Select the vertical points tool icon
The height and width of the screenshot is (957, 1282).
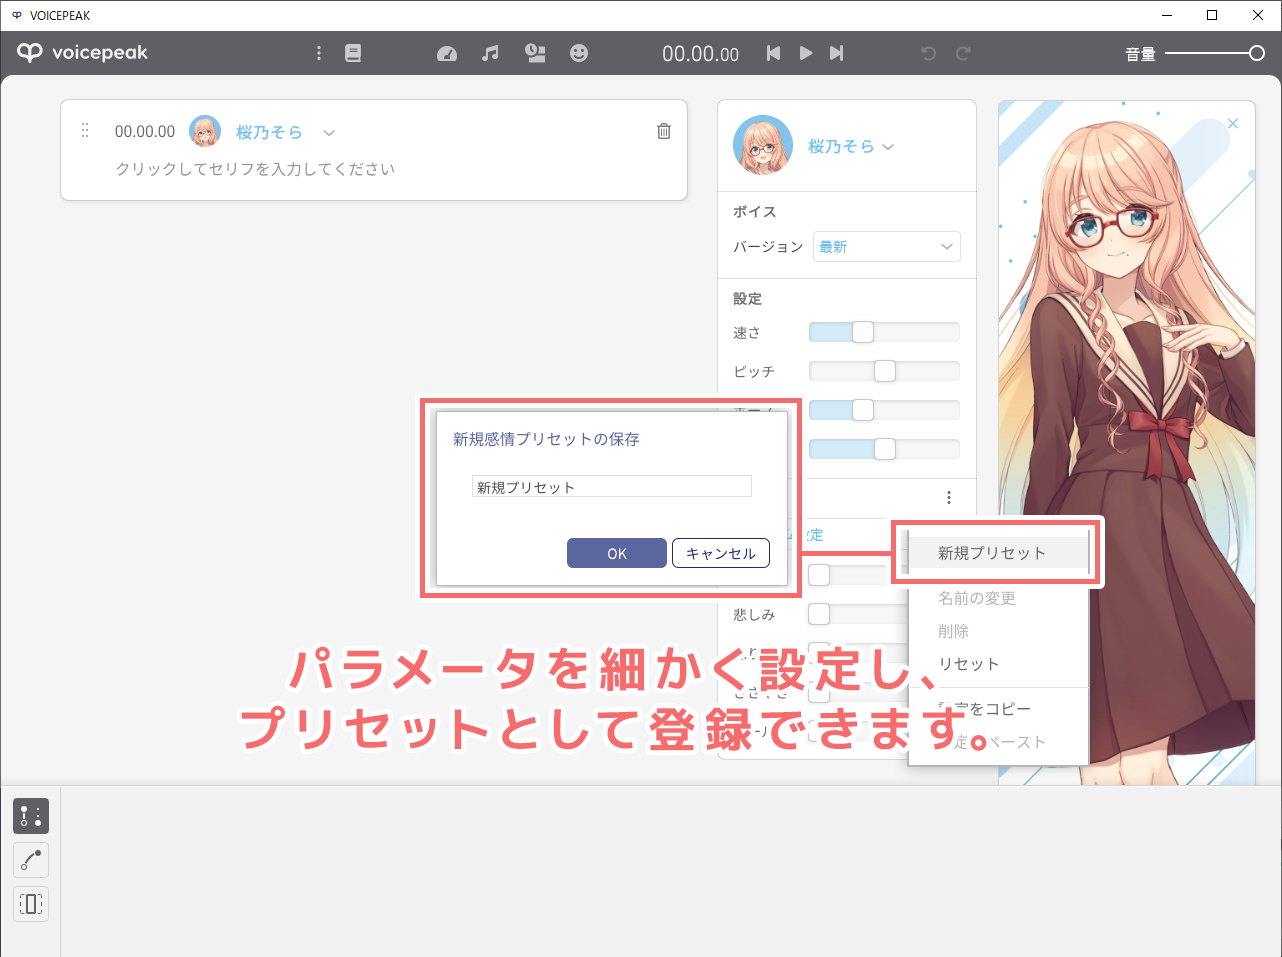(x=31, y=816)
